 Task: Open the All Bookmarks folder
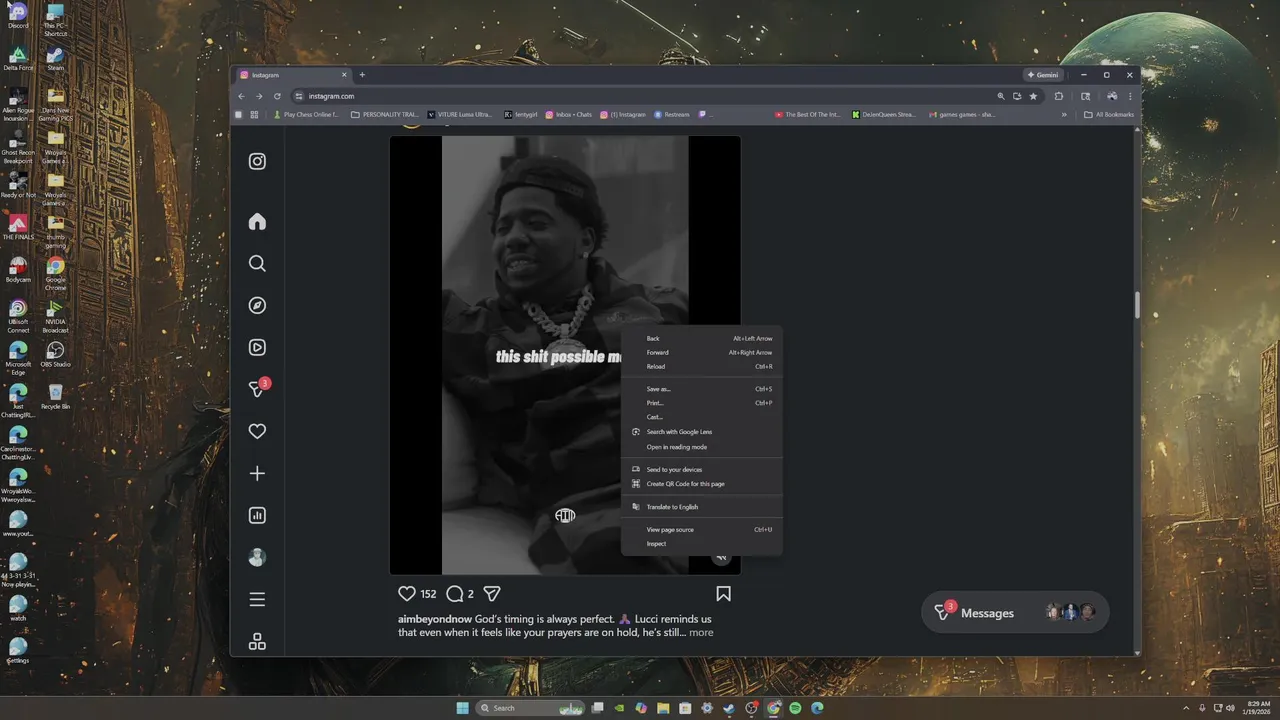[x=1109, y=115]
